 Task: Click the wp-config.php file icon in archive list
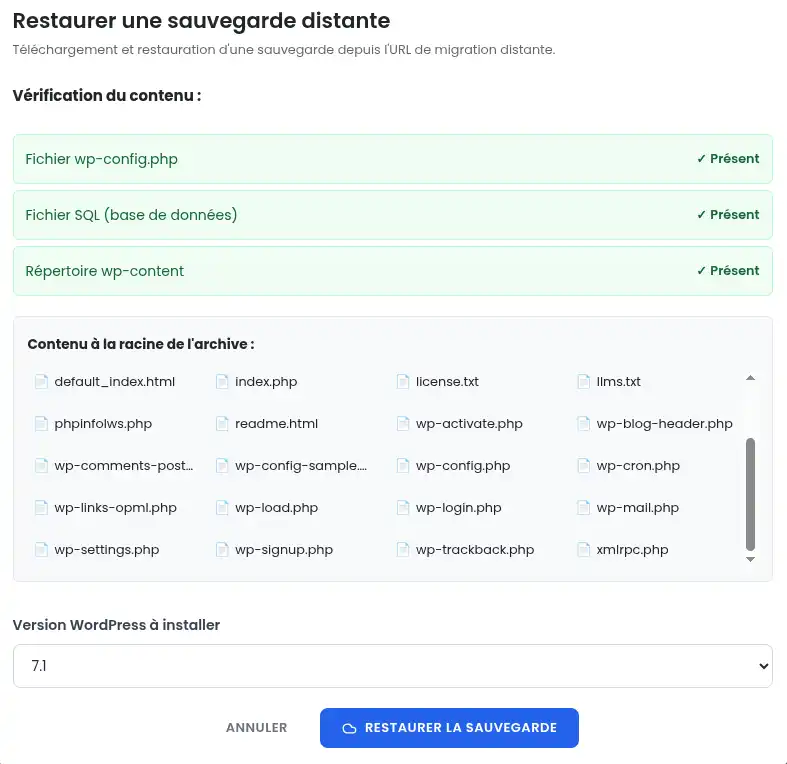coord(403,466)
